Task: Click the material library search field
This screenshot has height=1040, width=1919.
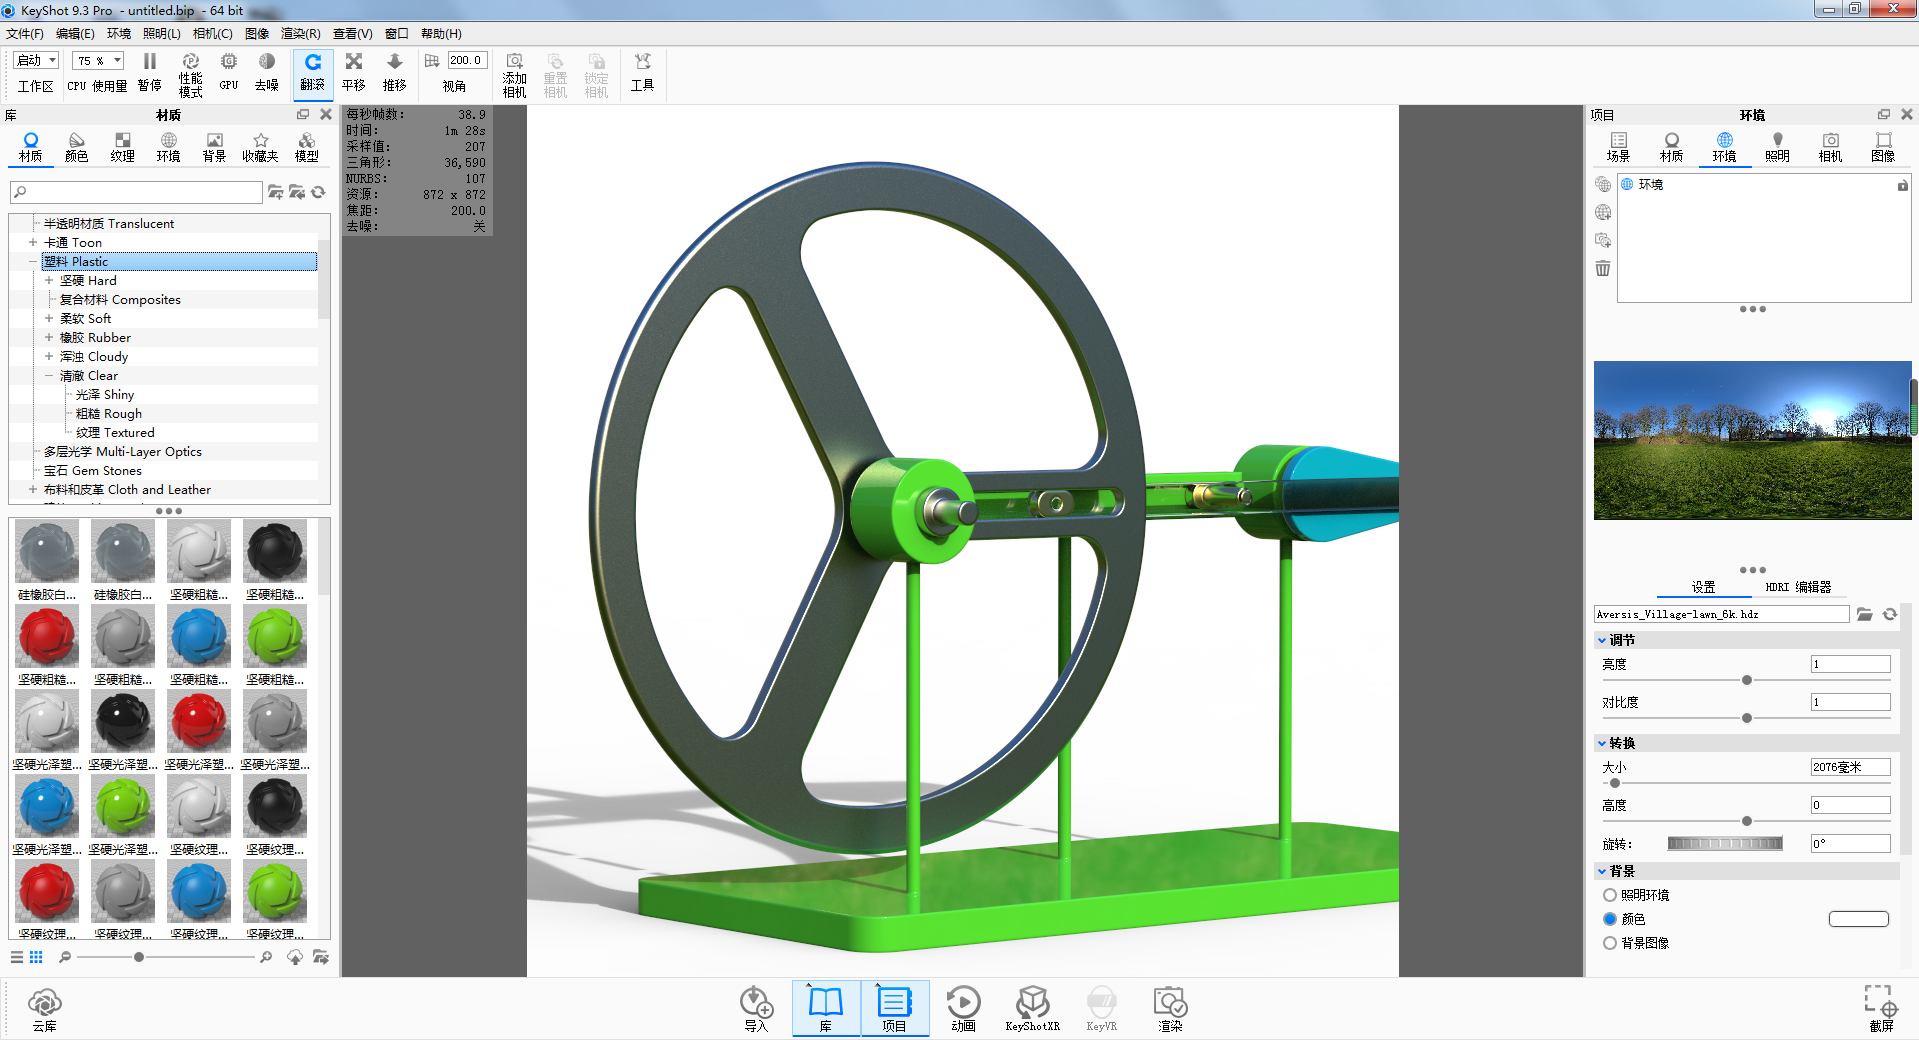Action: pyautogui.click(x=136, y=192)
